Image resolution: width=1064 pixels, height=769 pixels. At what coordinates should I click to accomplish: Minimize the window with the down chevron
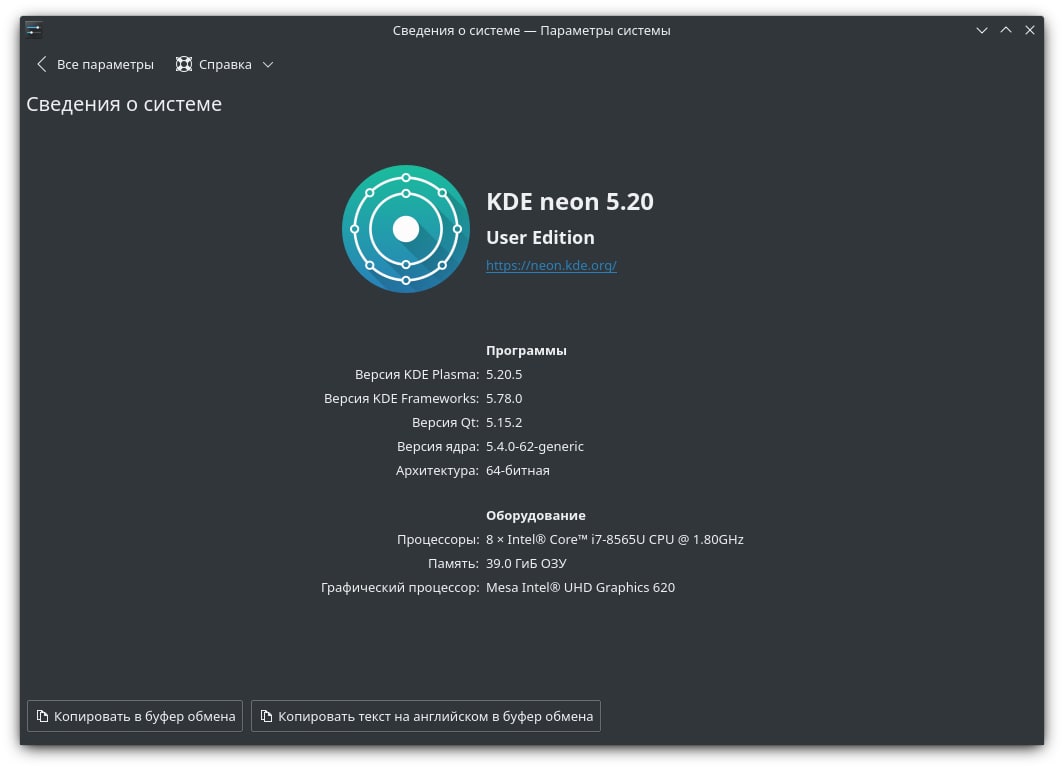click(x=982, y=30)
